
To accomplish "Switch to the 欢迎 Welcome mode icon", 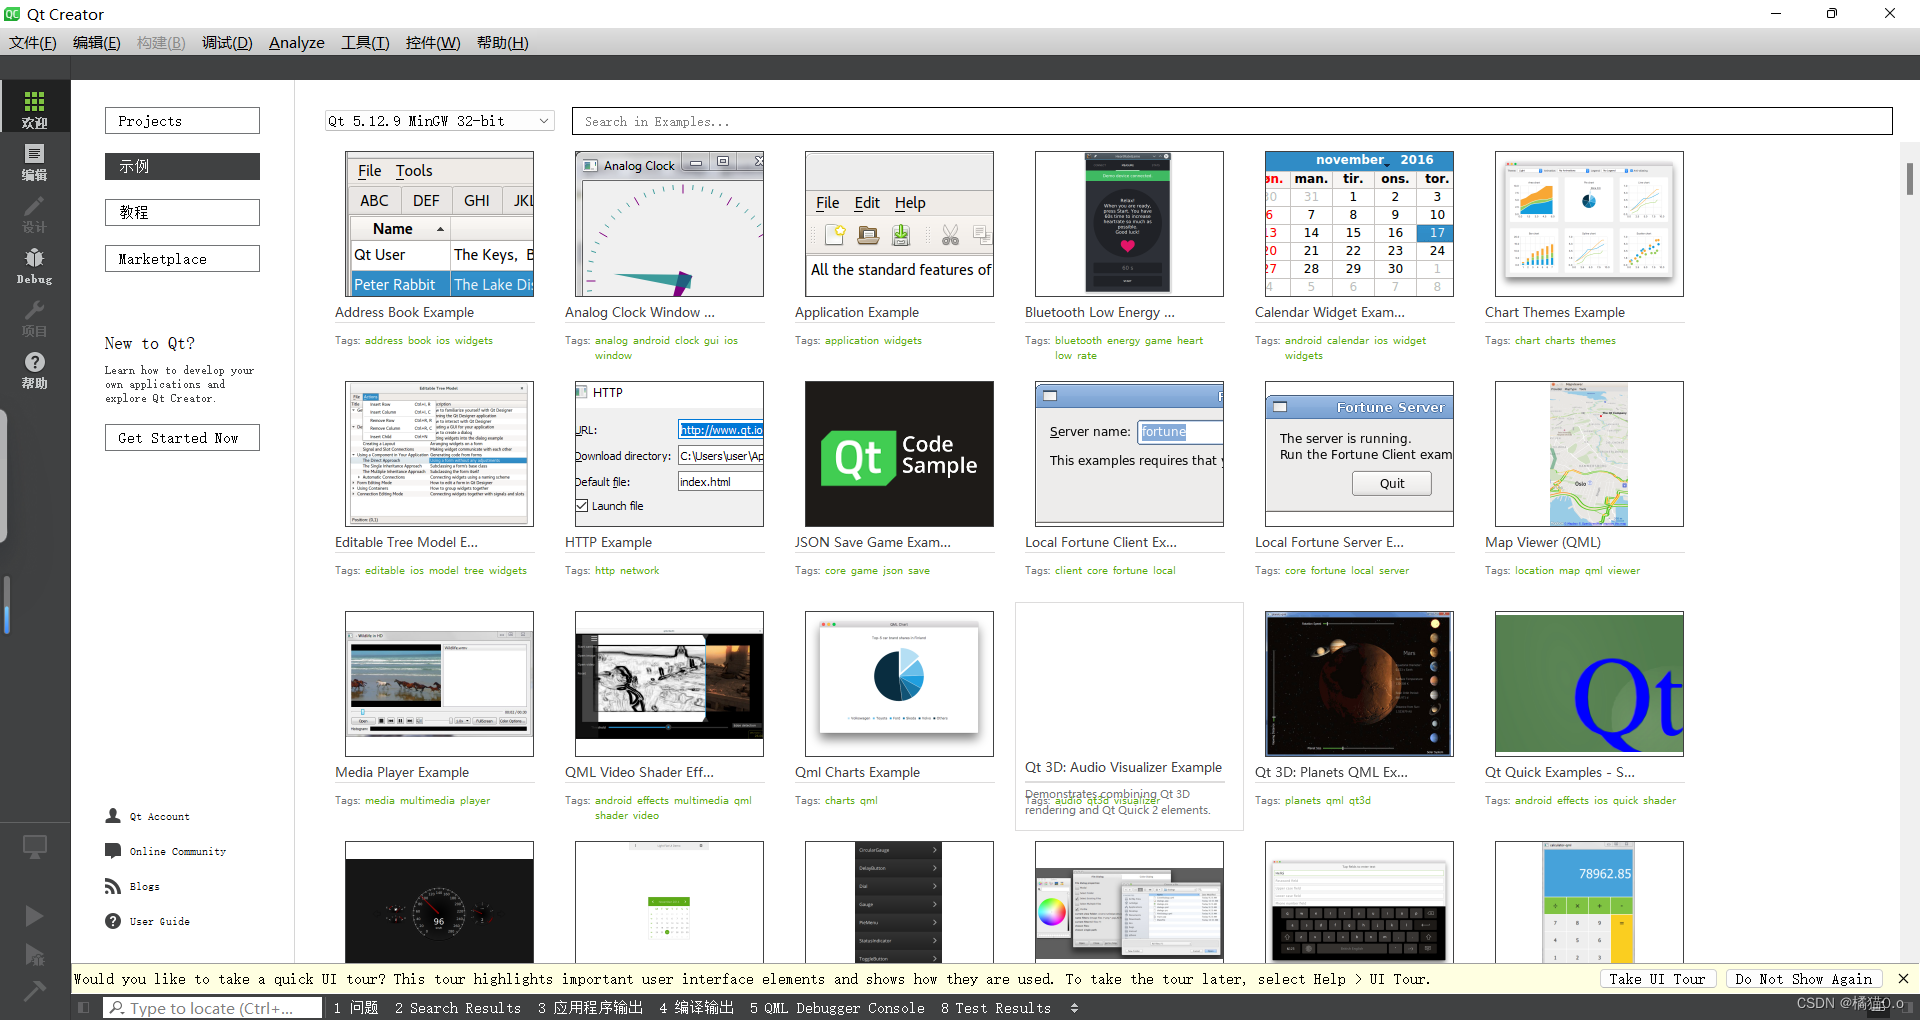I will click(x=35, y=106).
